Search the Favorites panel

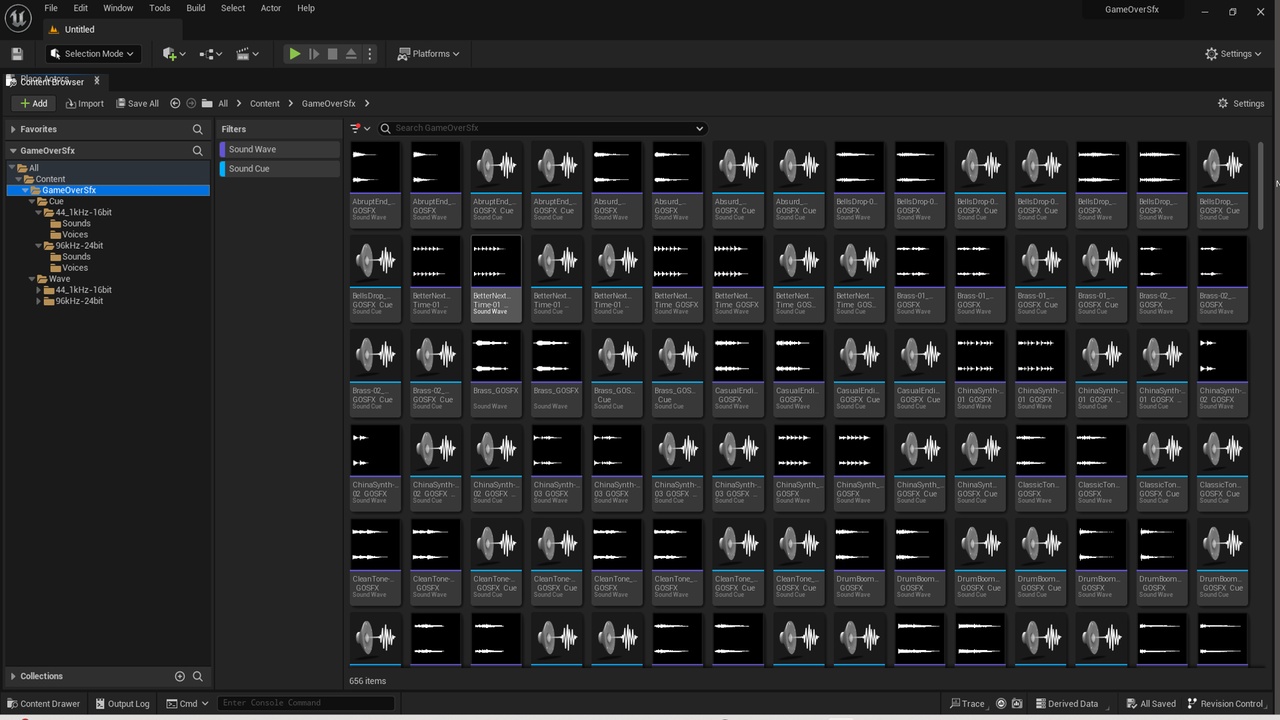tap(198, 129)
